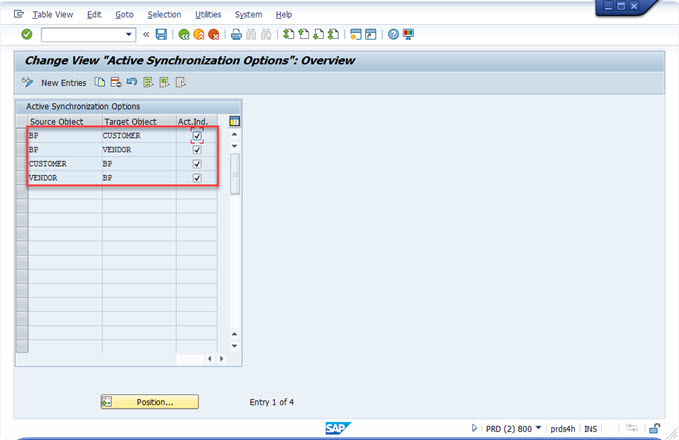The height and width of the screenshot is (440, 679).
Task: Click the table's lower scroll-up arrow
Action: (x=234, y=334)
